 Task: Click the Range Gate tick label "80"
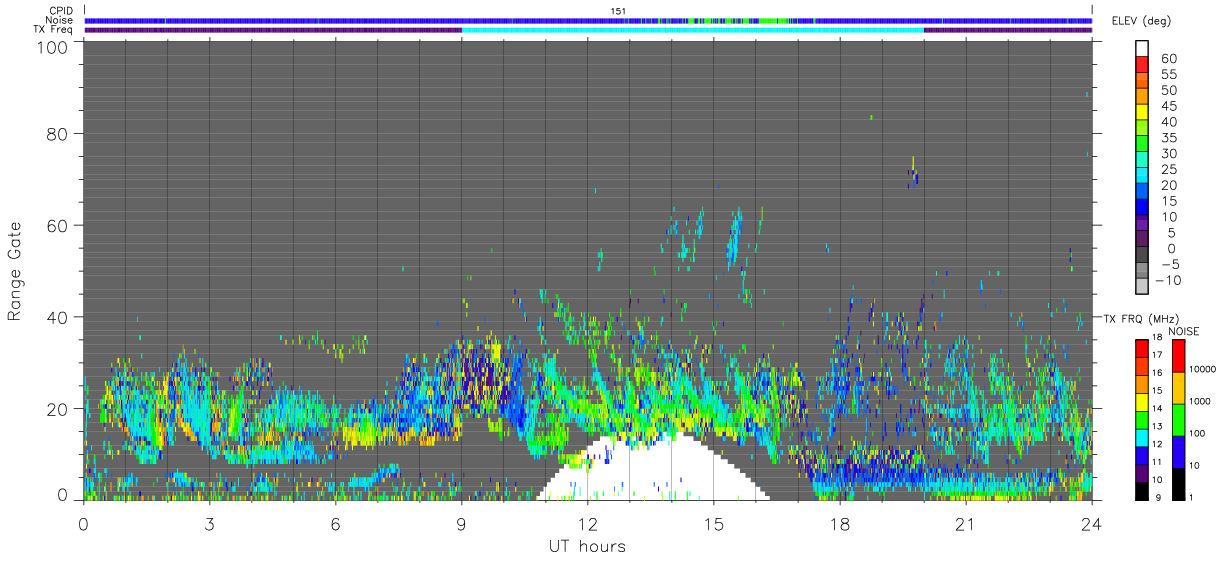coord(59,133)
